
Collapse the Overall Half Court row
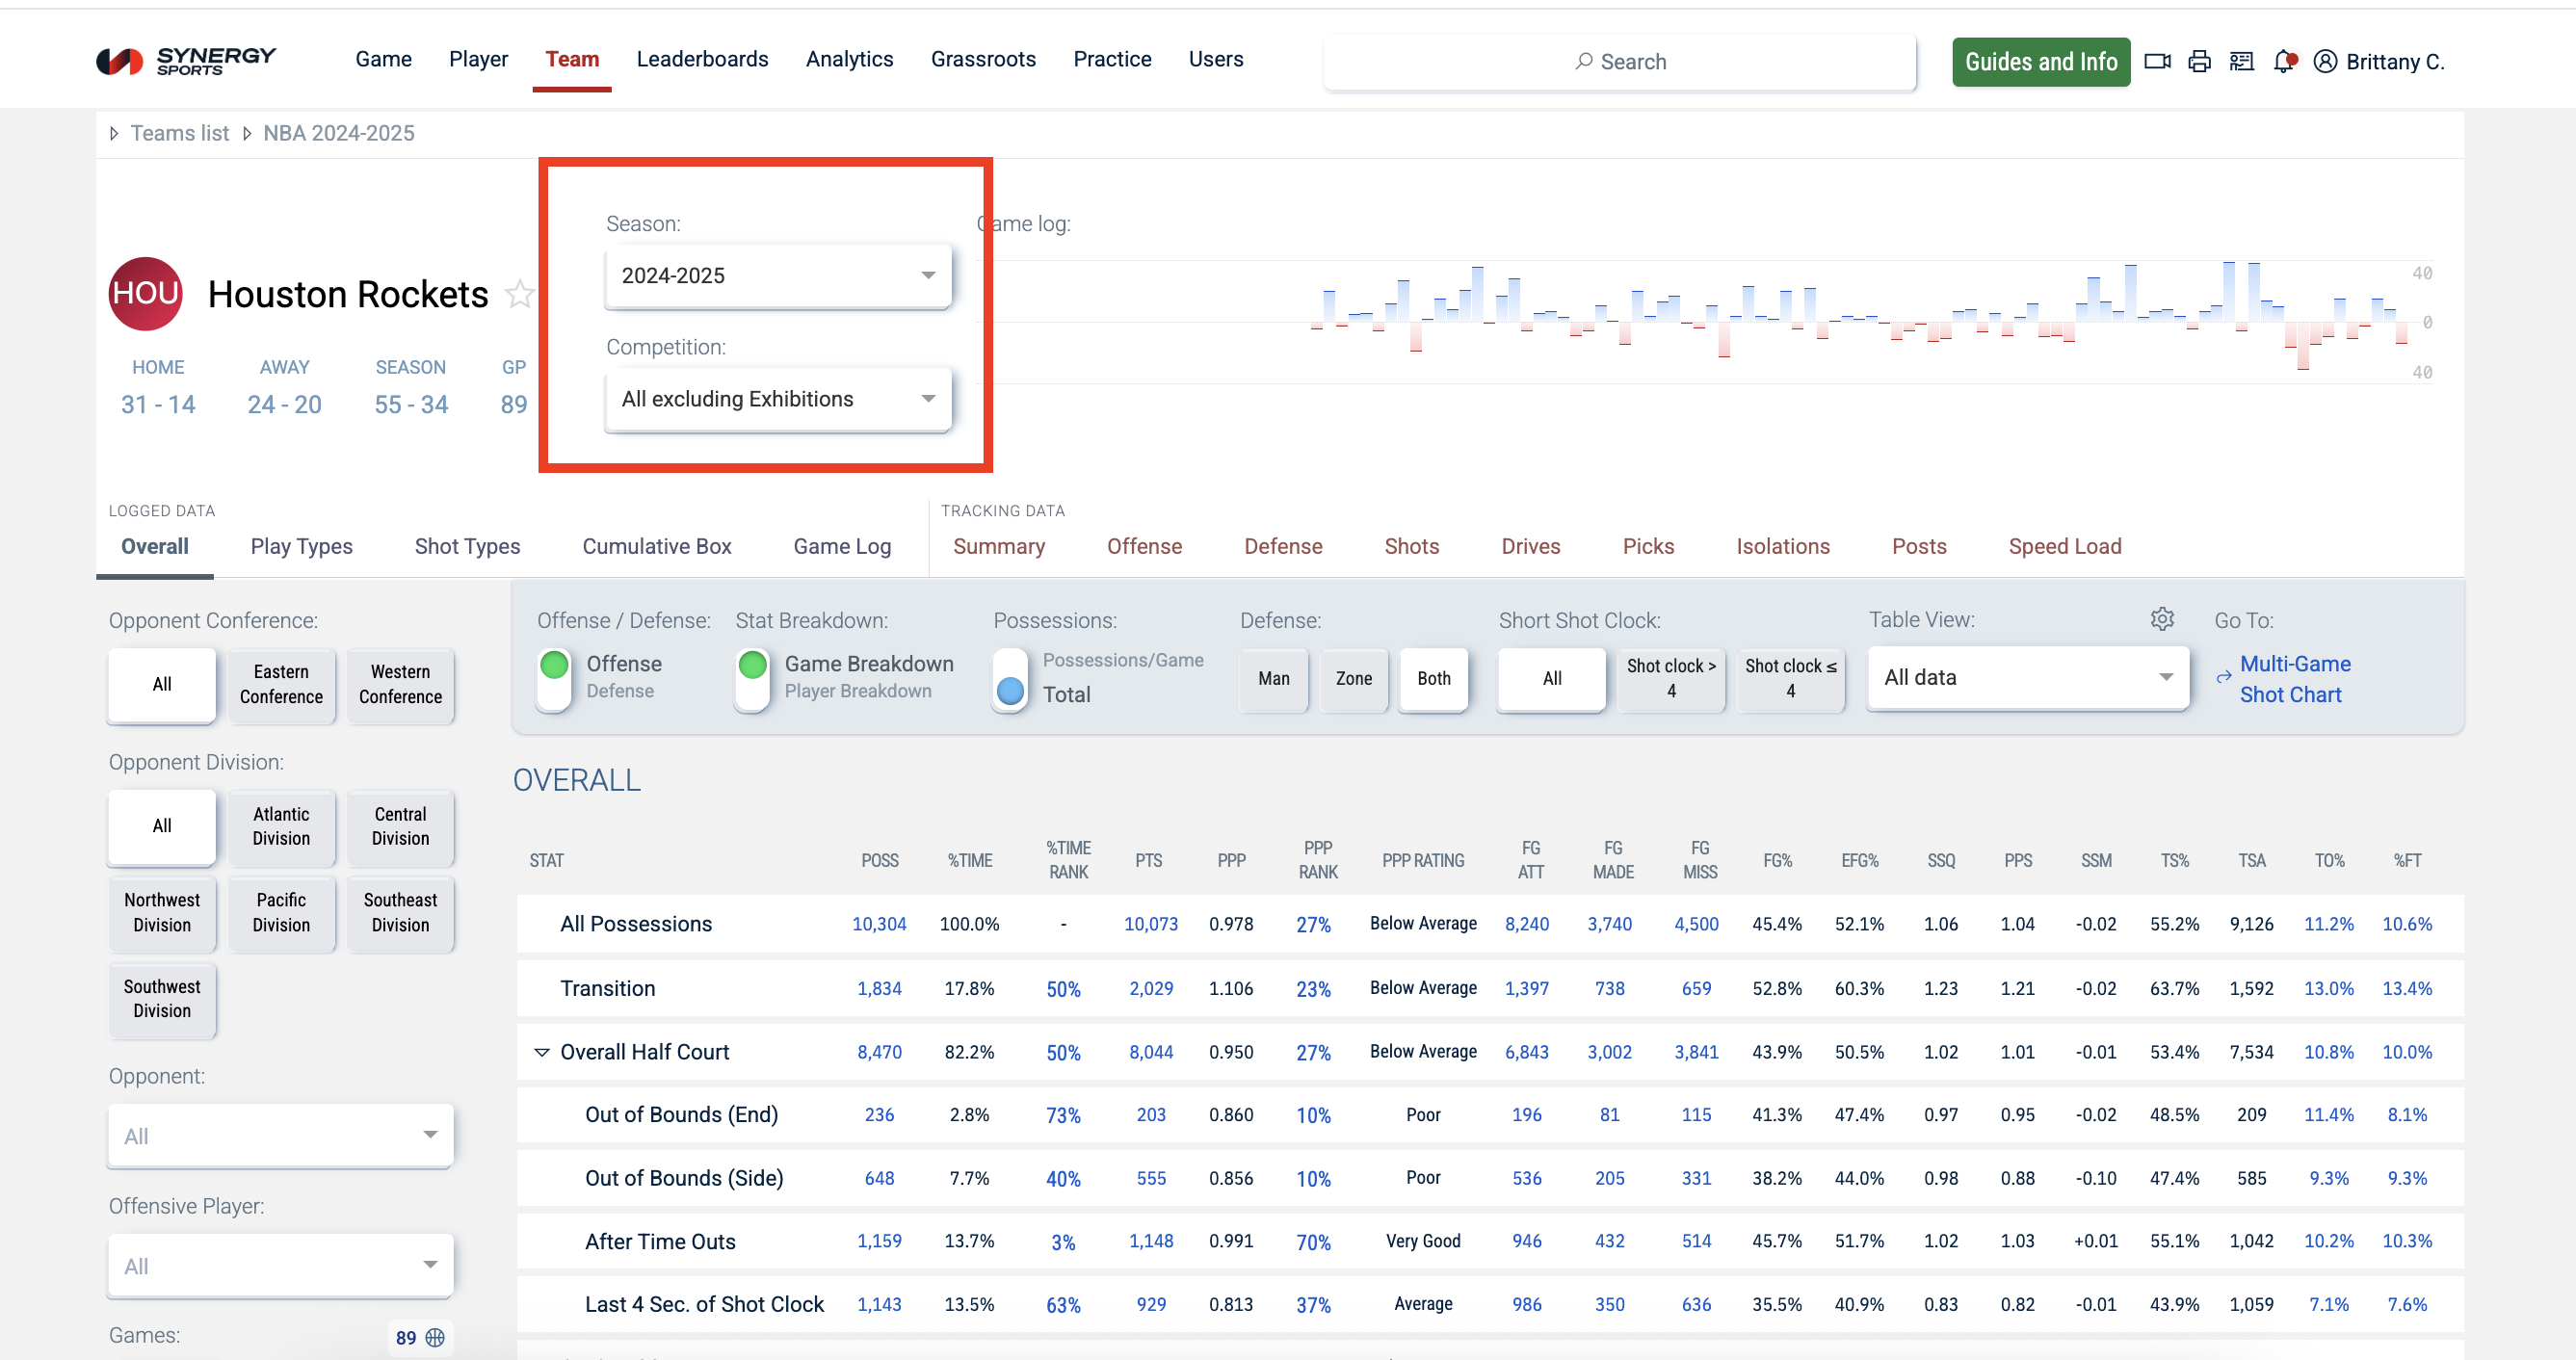542,1052
